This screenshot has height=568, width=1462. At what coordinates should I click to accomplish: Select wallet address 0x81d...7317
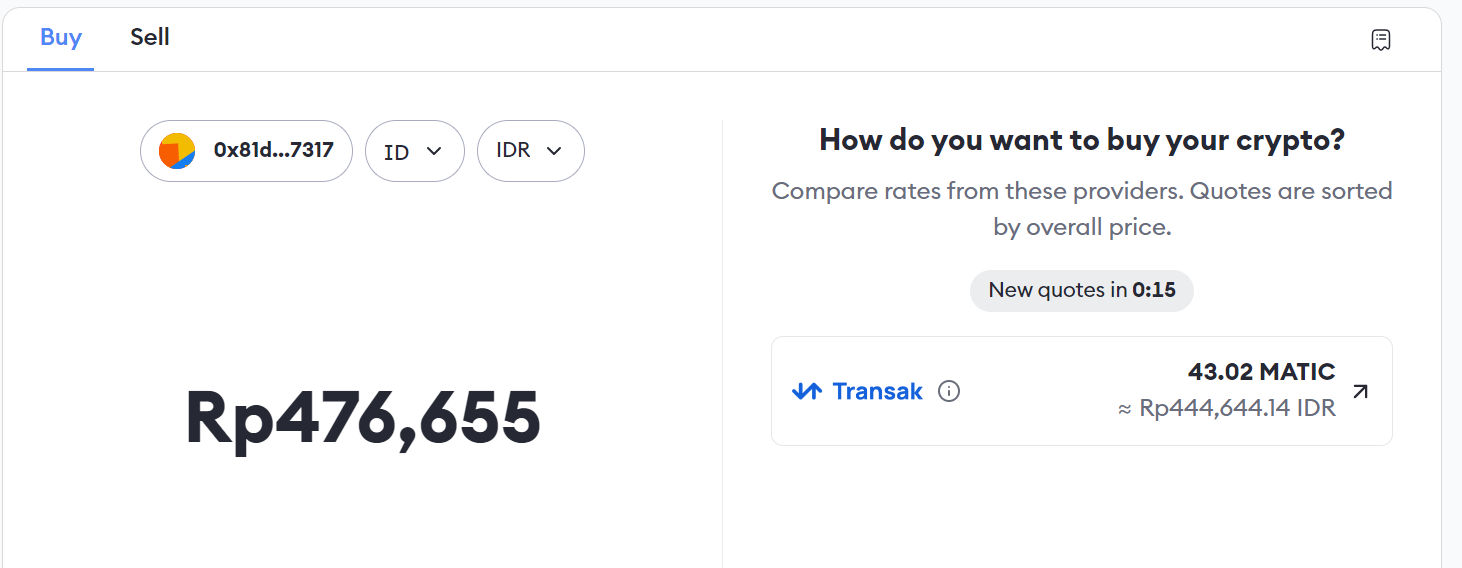273,151
